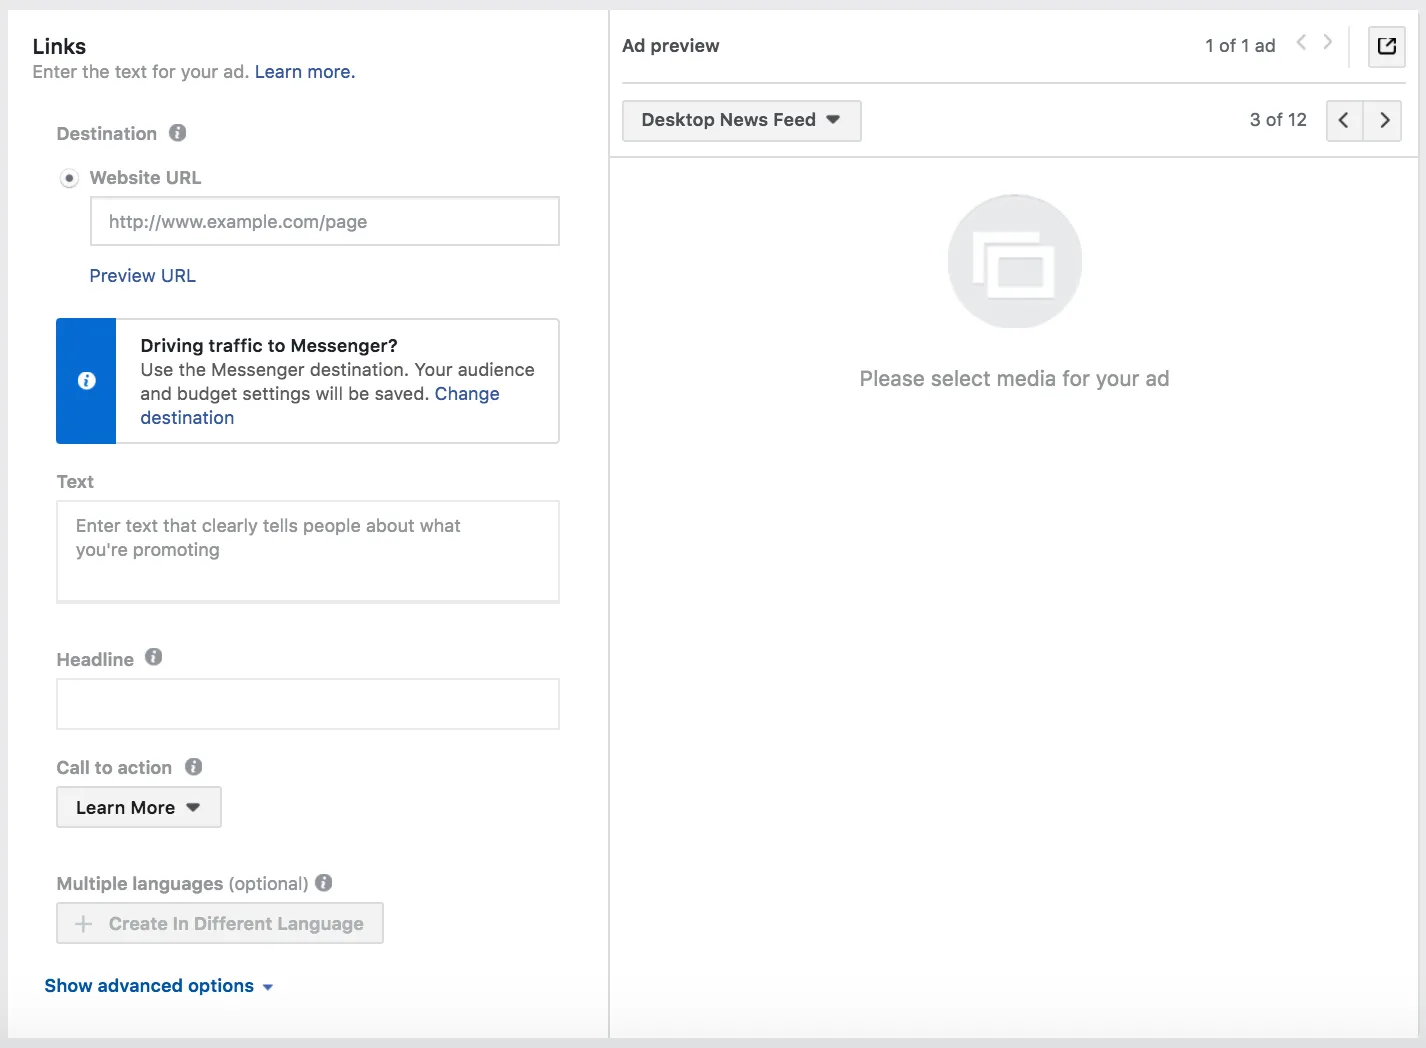
Task: Go to next preview placement arrow
Action: [1384, 120]
